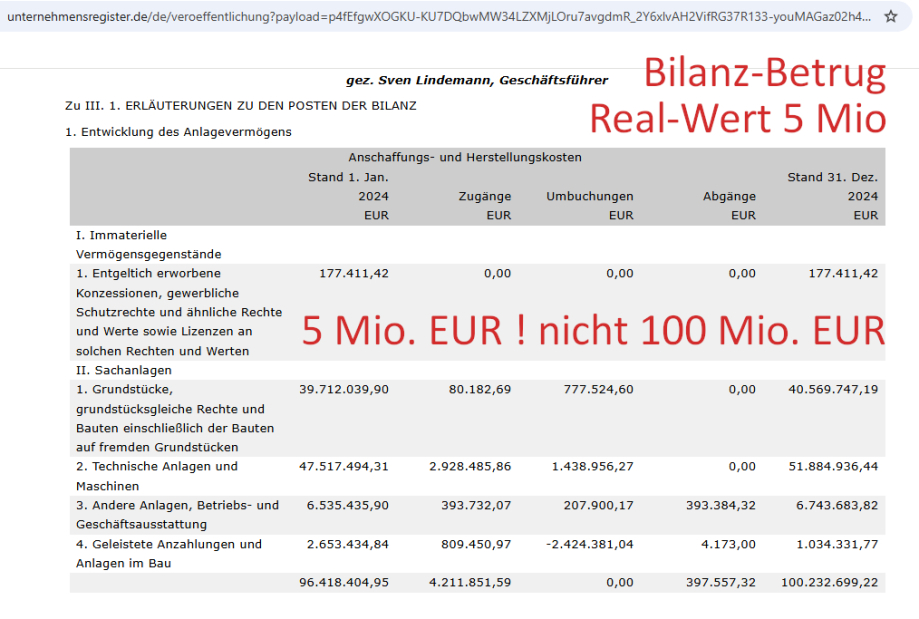The image size is (919, 619).
Task: Select the "Abgänge" column header
Action: tap(729, 196)
